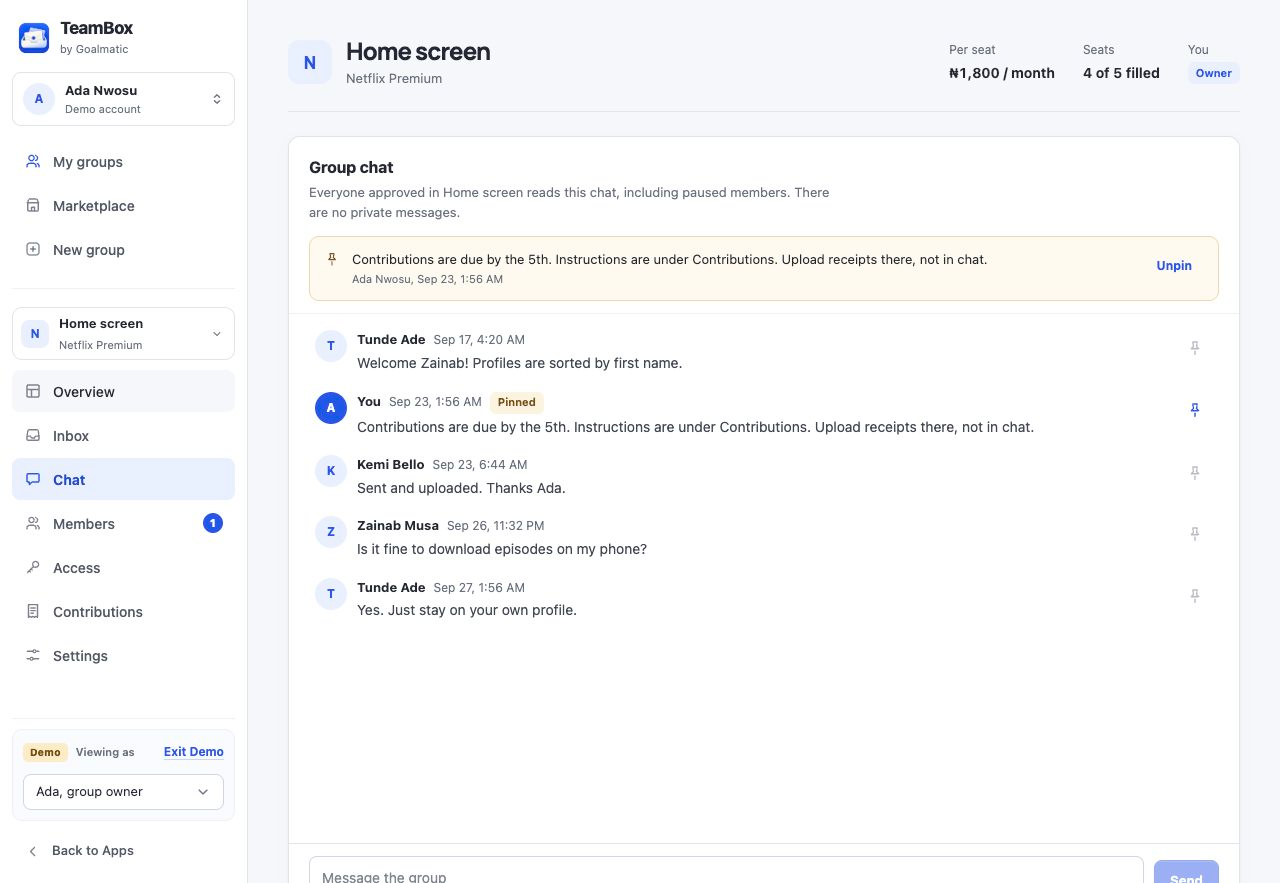Toggle pin on your Sep 23 message

(x=1194, y=410)
